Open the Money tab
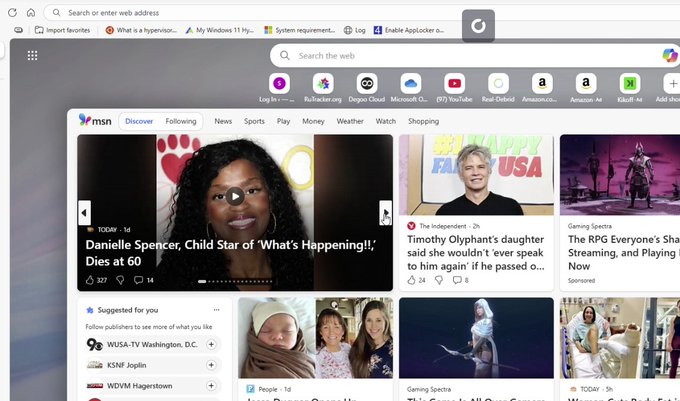The image size is (680, 401). (313, 121)
